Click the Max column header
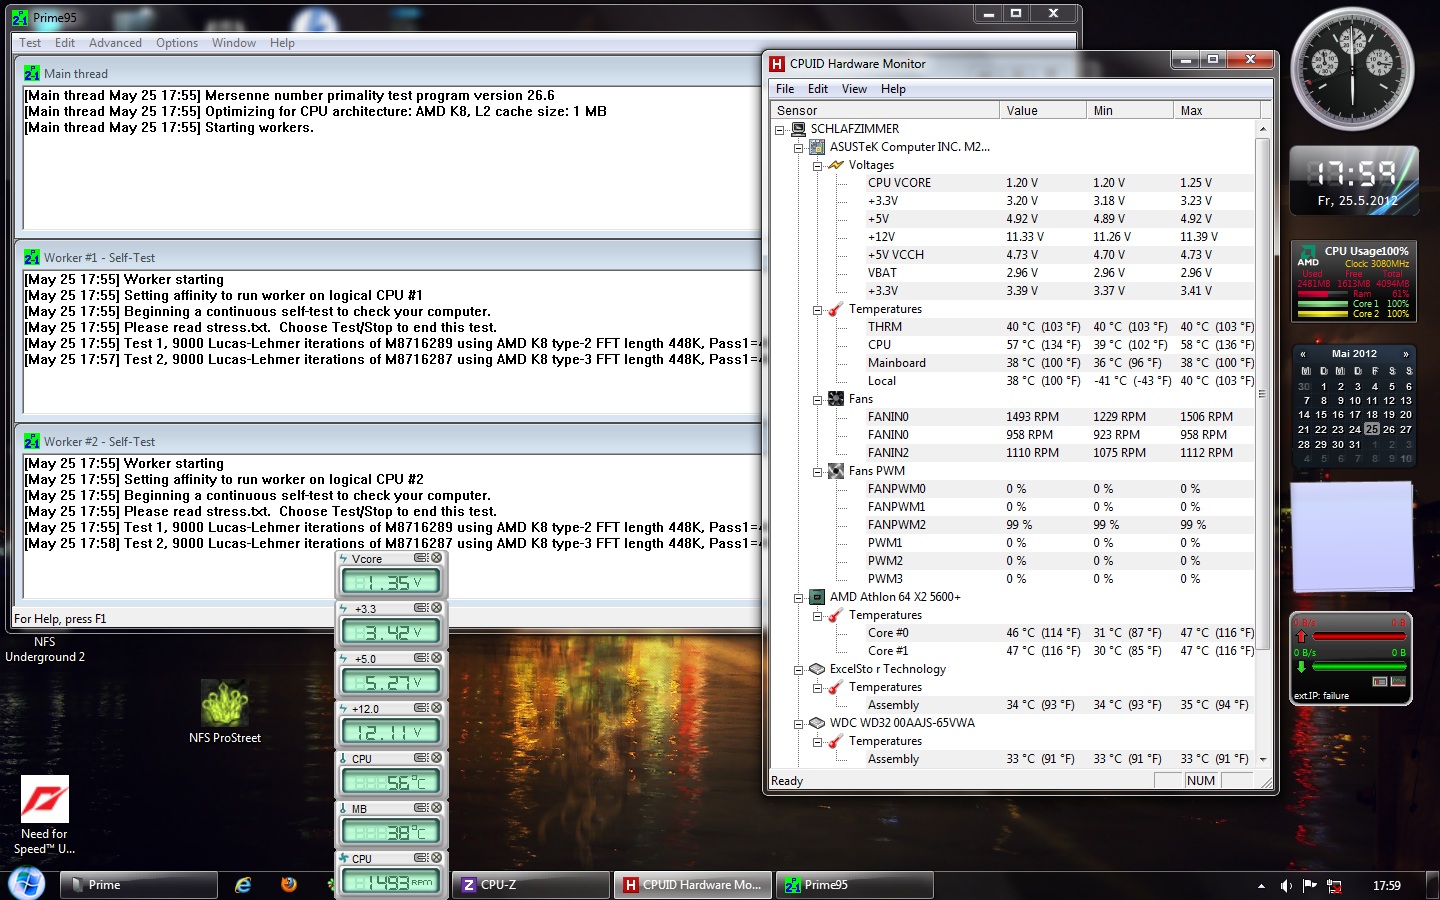The height and width of the screenshot is (900, 1440). coord(1217,111)
